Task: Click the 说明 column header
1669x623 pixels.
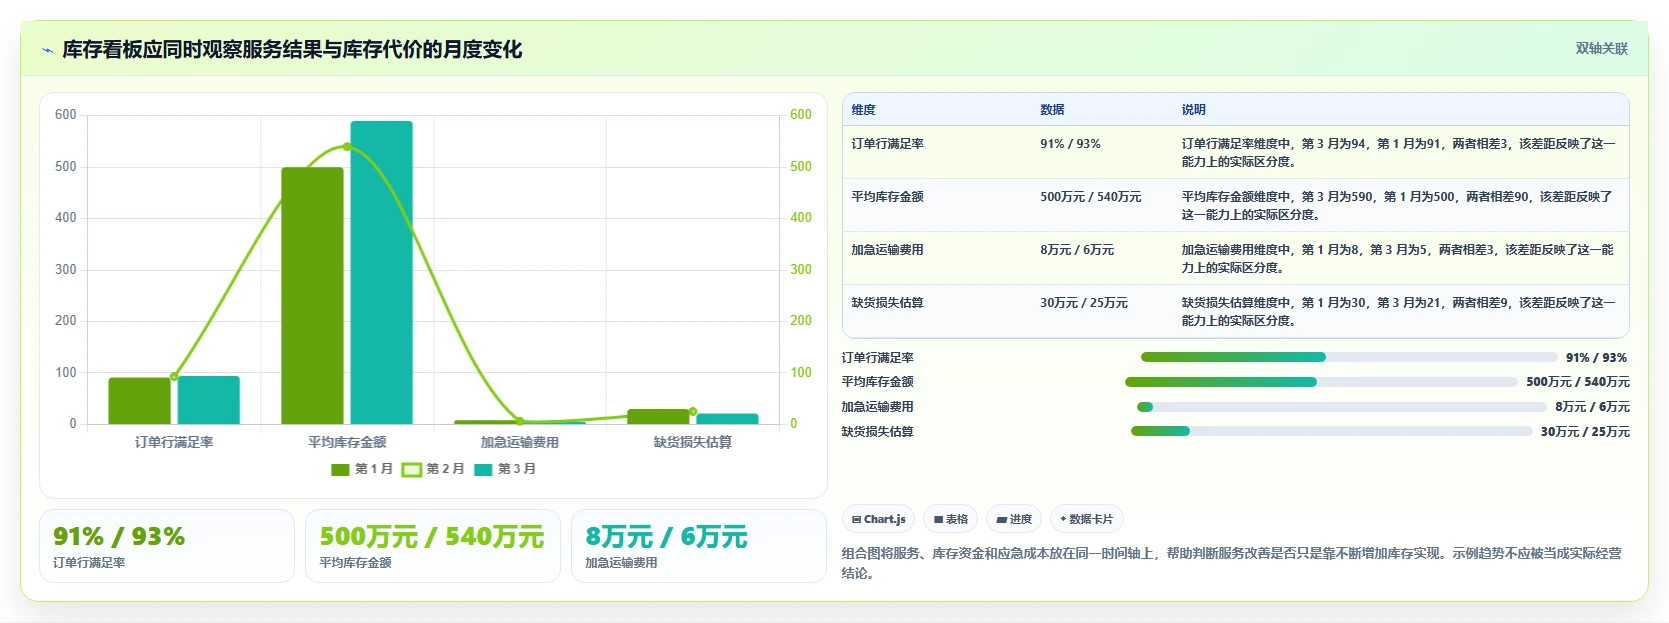Action: click(x=1194, y=110)
